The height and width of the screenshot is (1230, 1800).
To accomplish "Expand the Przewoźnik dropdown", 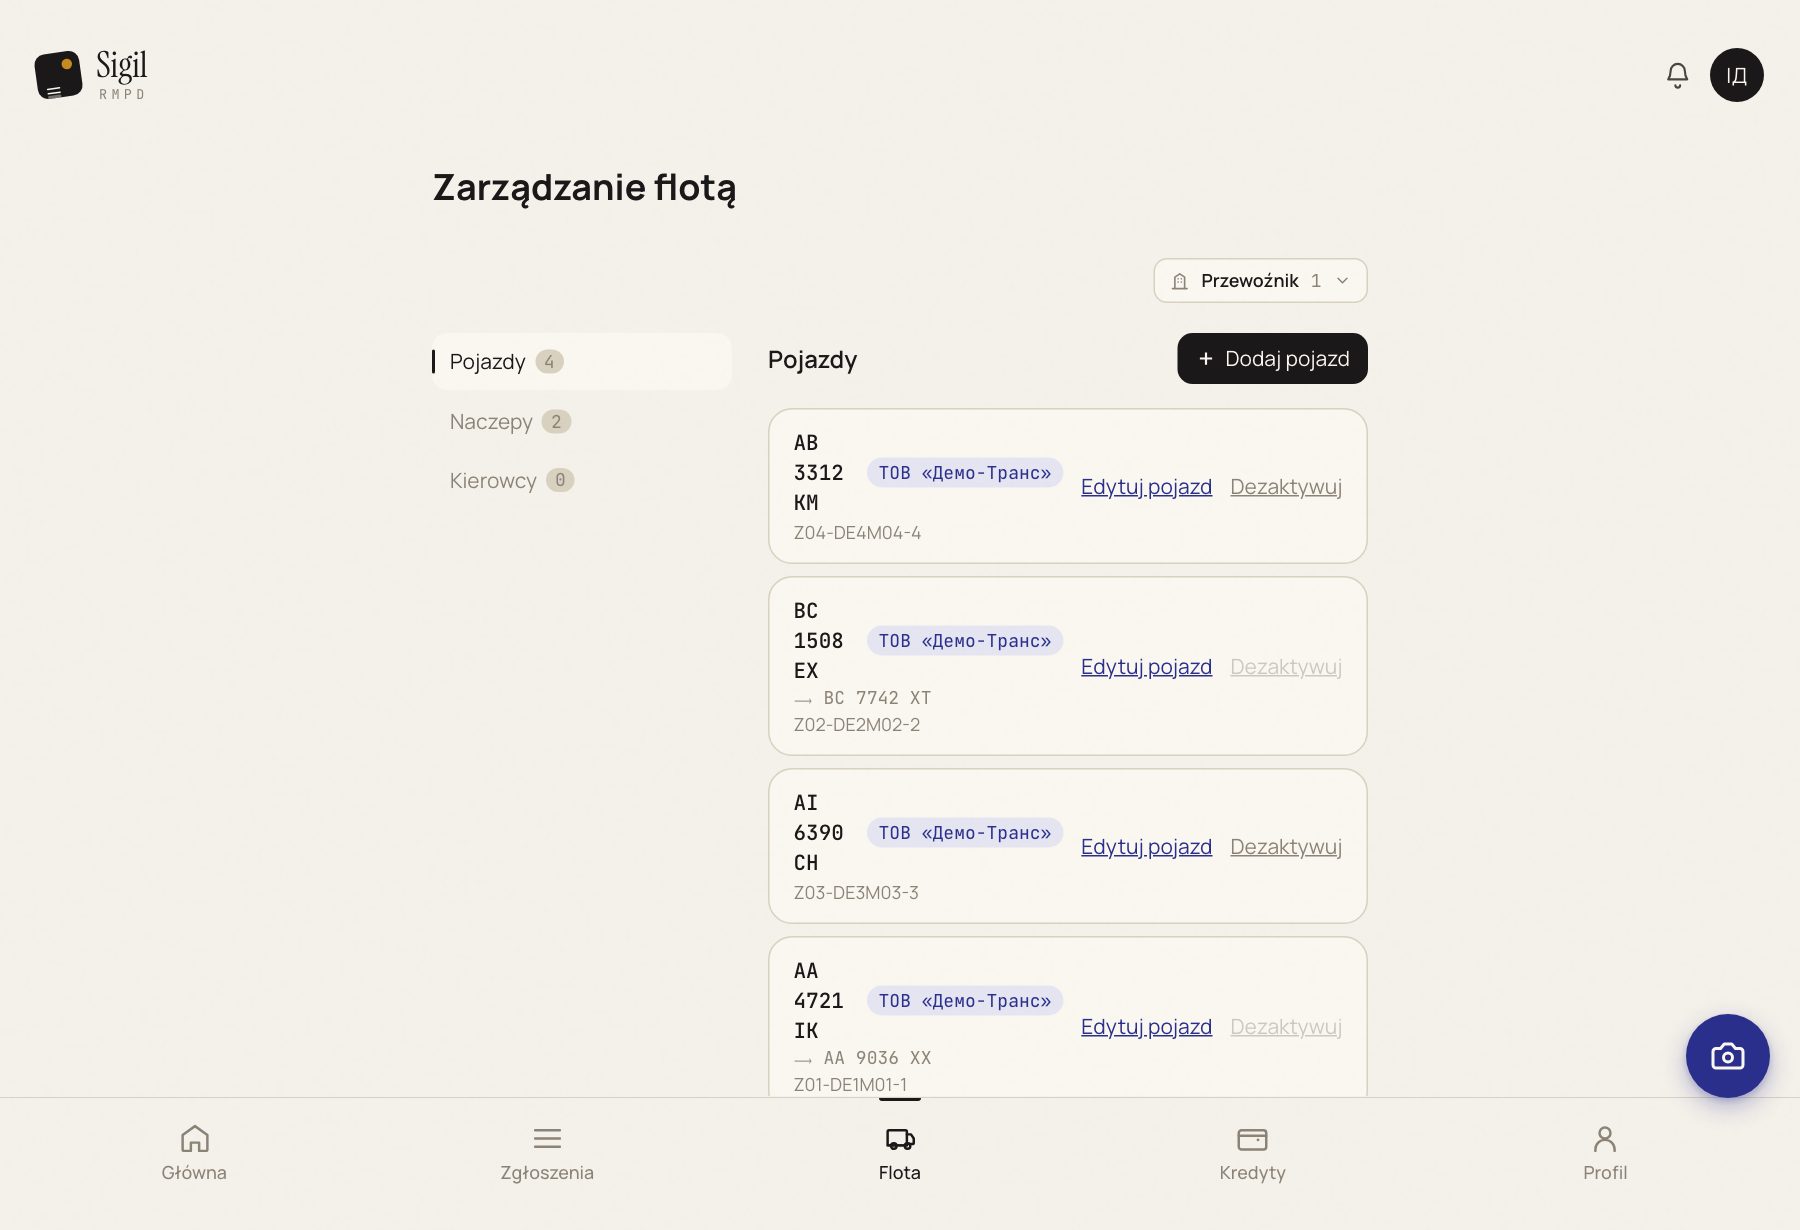I will point(1260,281).
